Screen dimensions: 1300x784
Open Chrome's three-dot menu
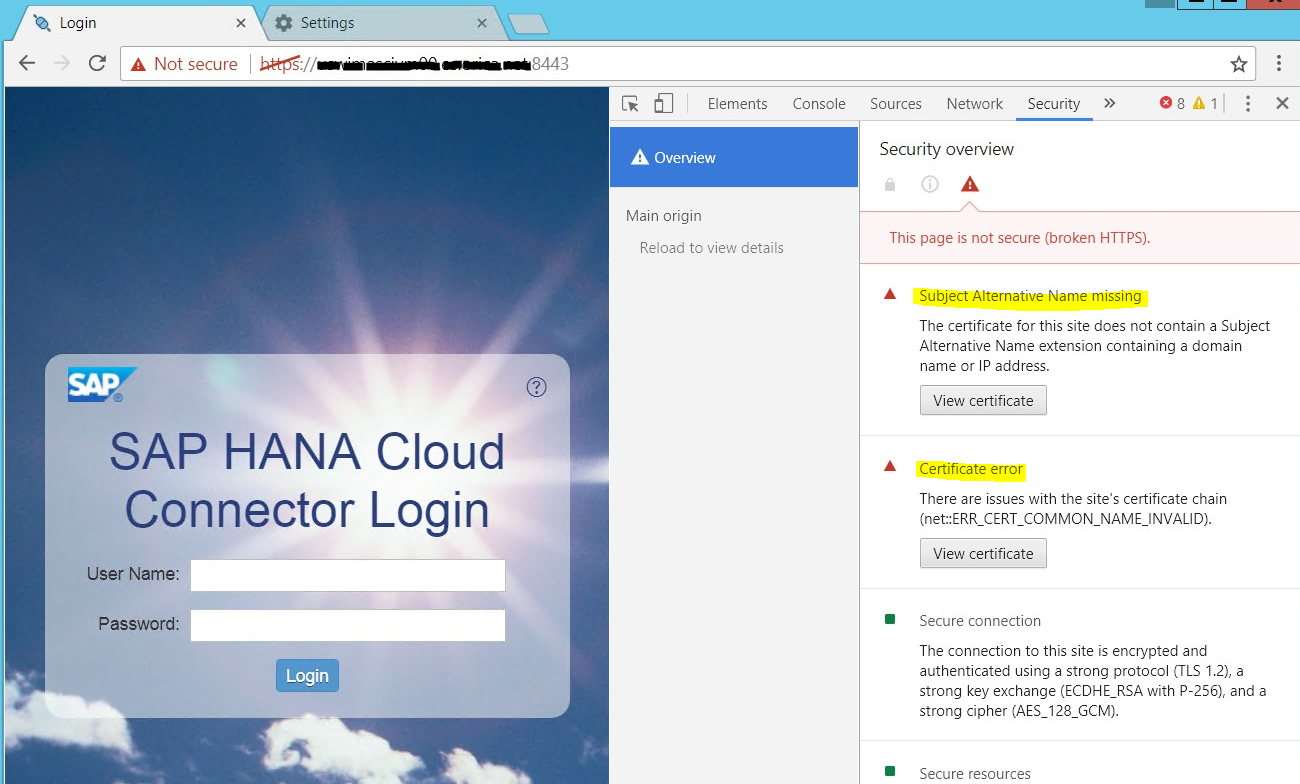coord(1278,63)
